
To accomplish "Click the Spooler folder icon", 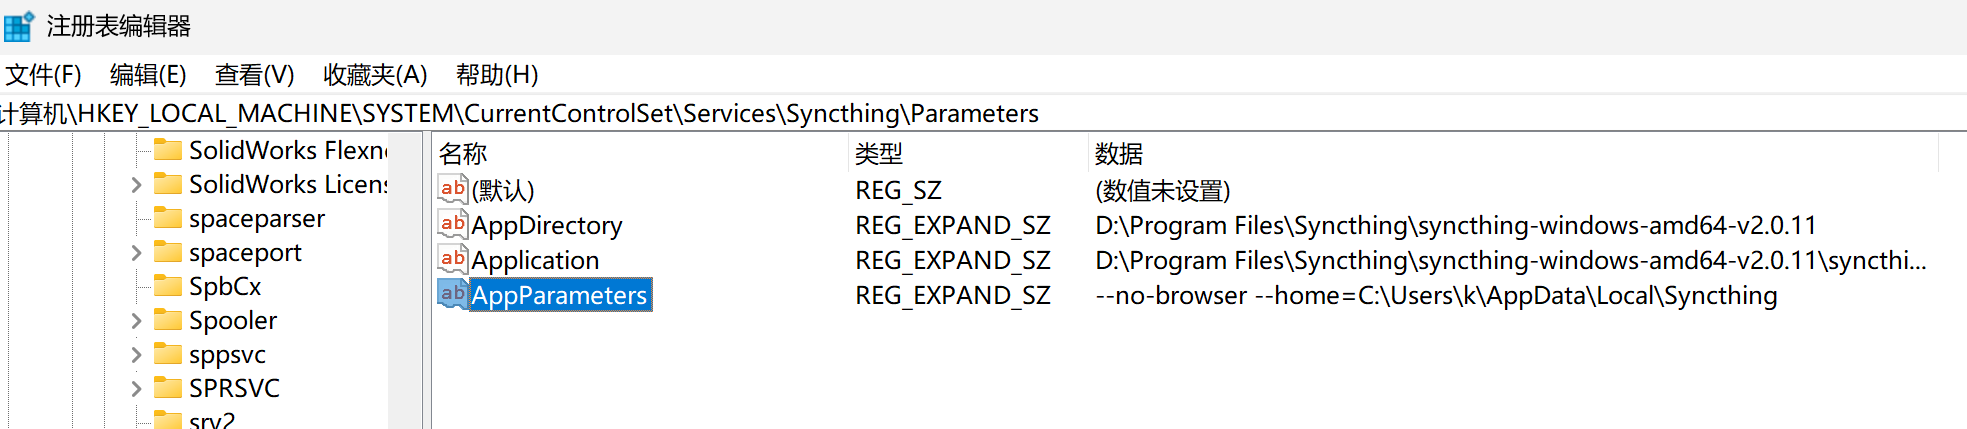I will pyautogui.click(x=168, y=320).
